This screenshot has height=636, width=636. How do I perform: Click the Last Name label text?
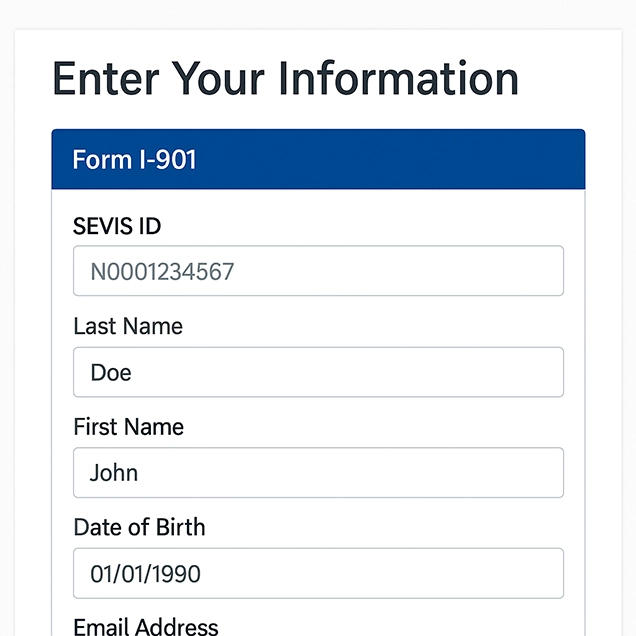click(128, 326)
